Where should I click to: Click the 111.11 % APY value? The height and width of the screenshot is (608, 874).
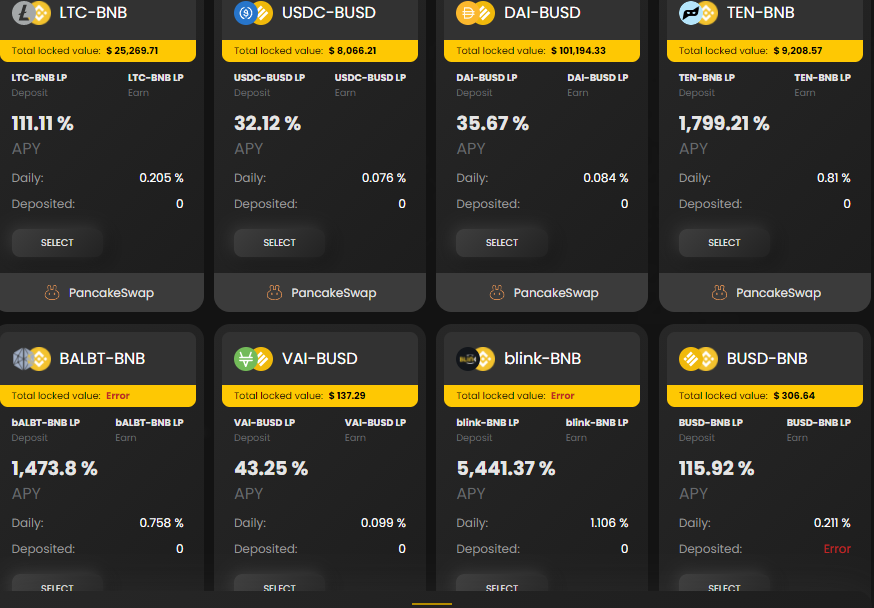[42, 123]
